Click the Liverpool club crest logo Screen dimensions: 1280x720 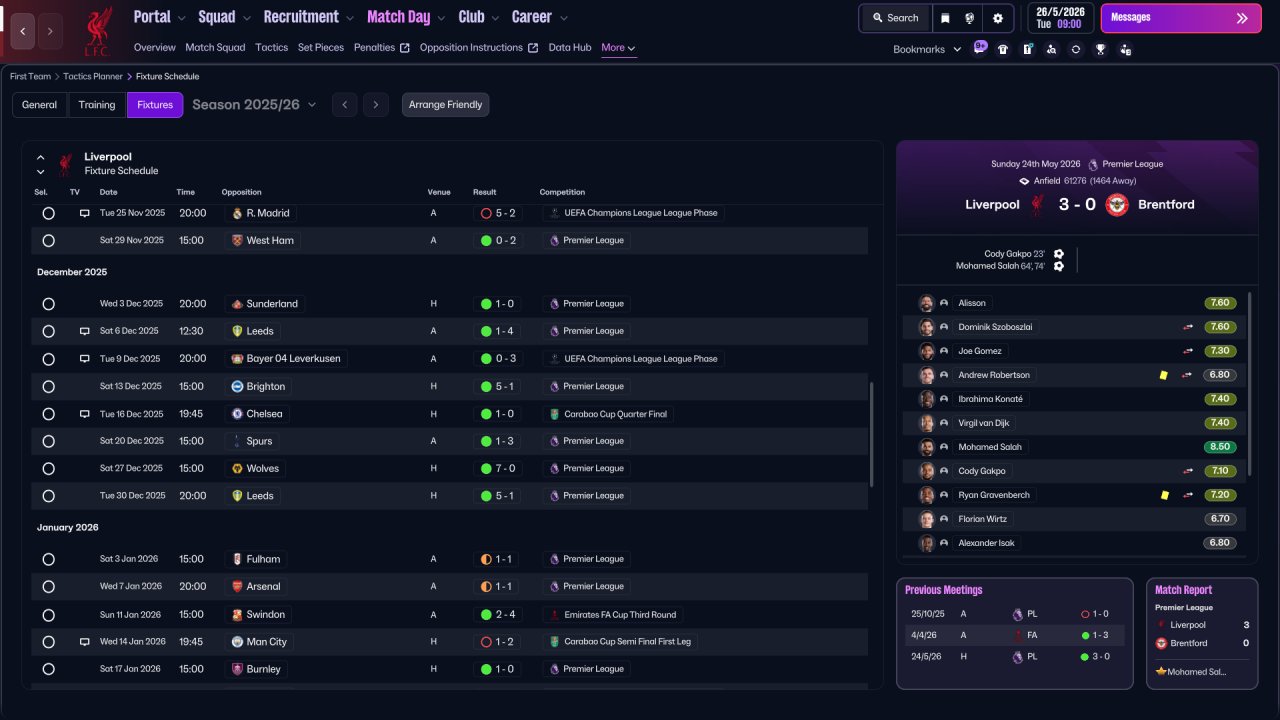[x=97, y=31]
